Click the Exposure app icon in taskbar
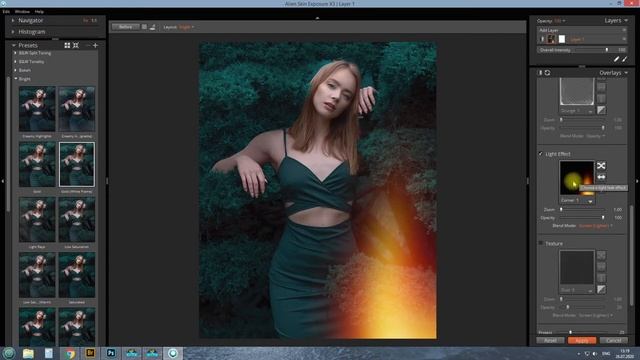640x360 pixels. (173, 353)
